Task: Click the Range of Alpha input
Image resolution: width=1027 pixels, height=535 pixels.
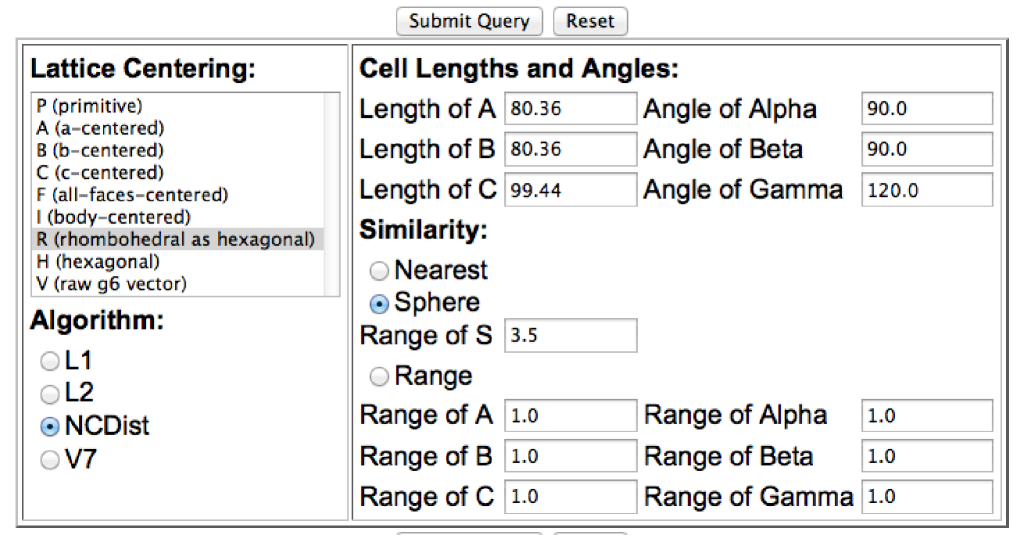Action: tap(926, 415)
